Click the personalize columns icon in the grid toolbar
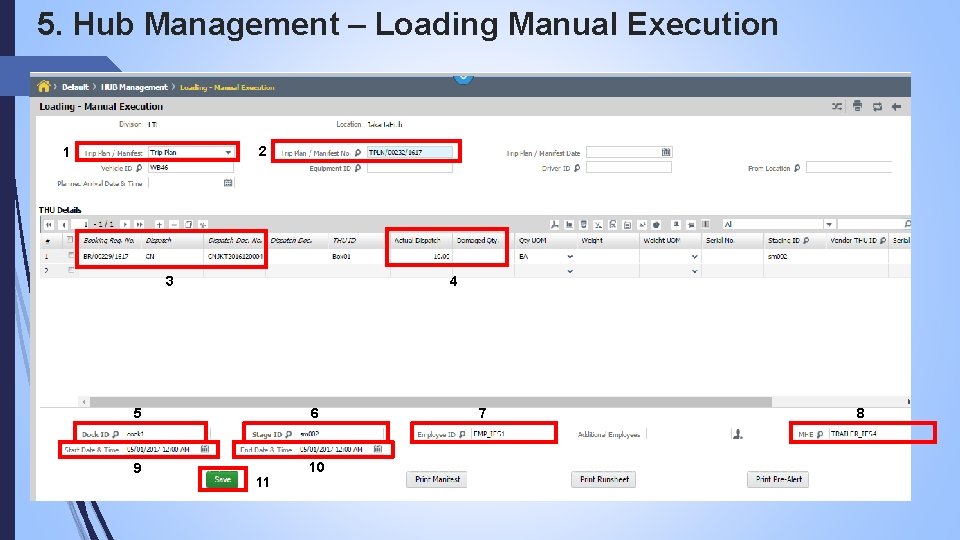The height and width of the screenshot is (540, 960). pyautogui.click(x=705, y=225)
